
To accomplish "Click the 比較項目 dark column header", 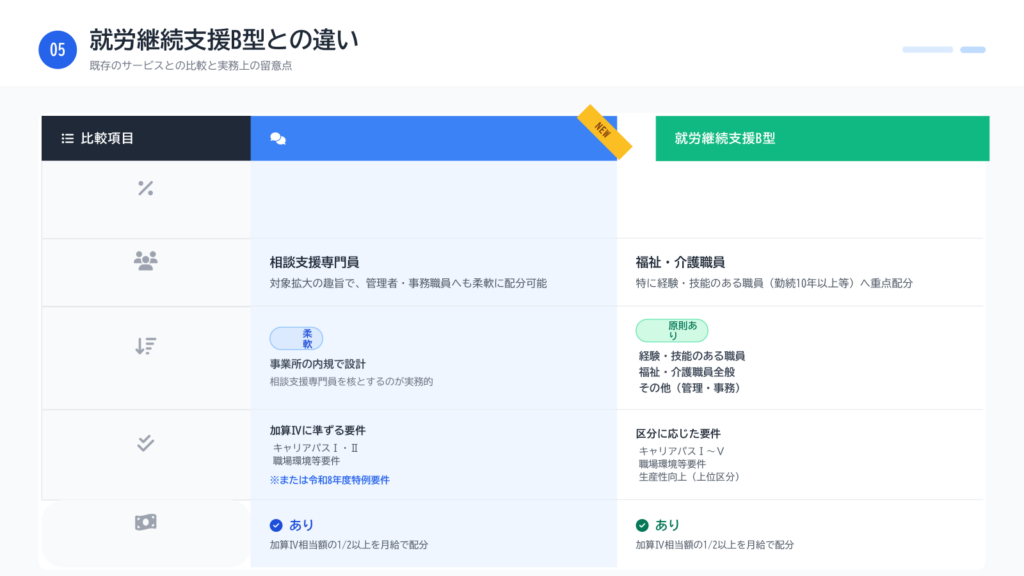I will coord(146,138).
